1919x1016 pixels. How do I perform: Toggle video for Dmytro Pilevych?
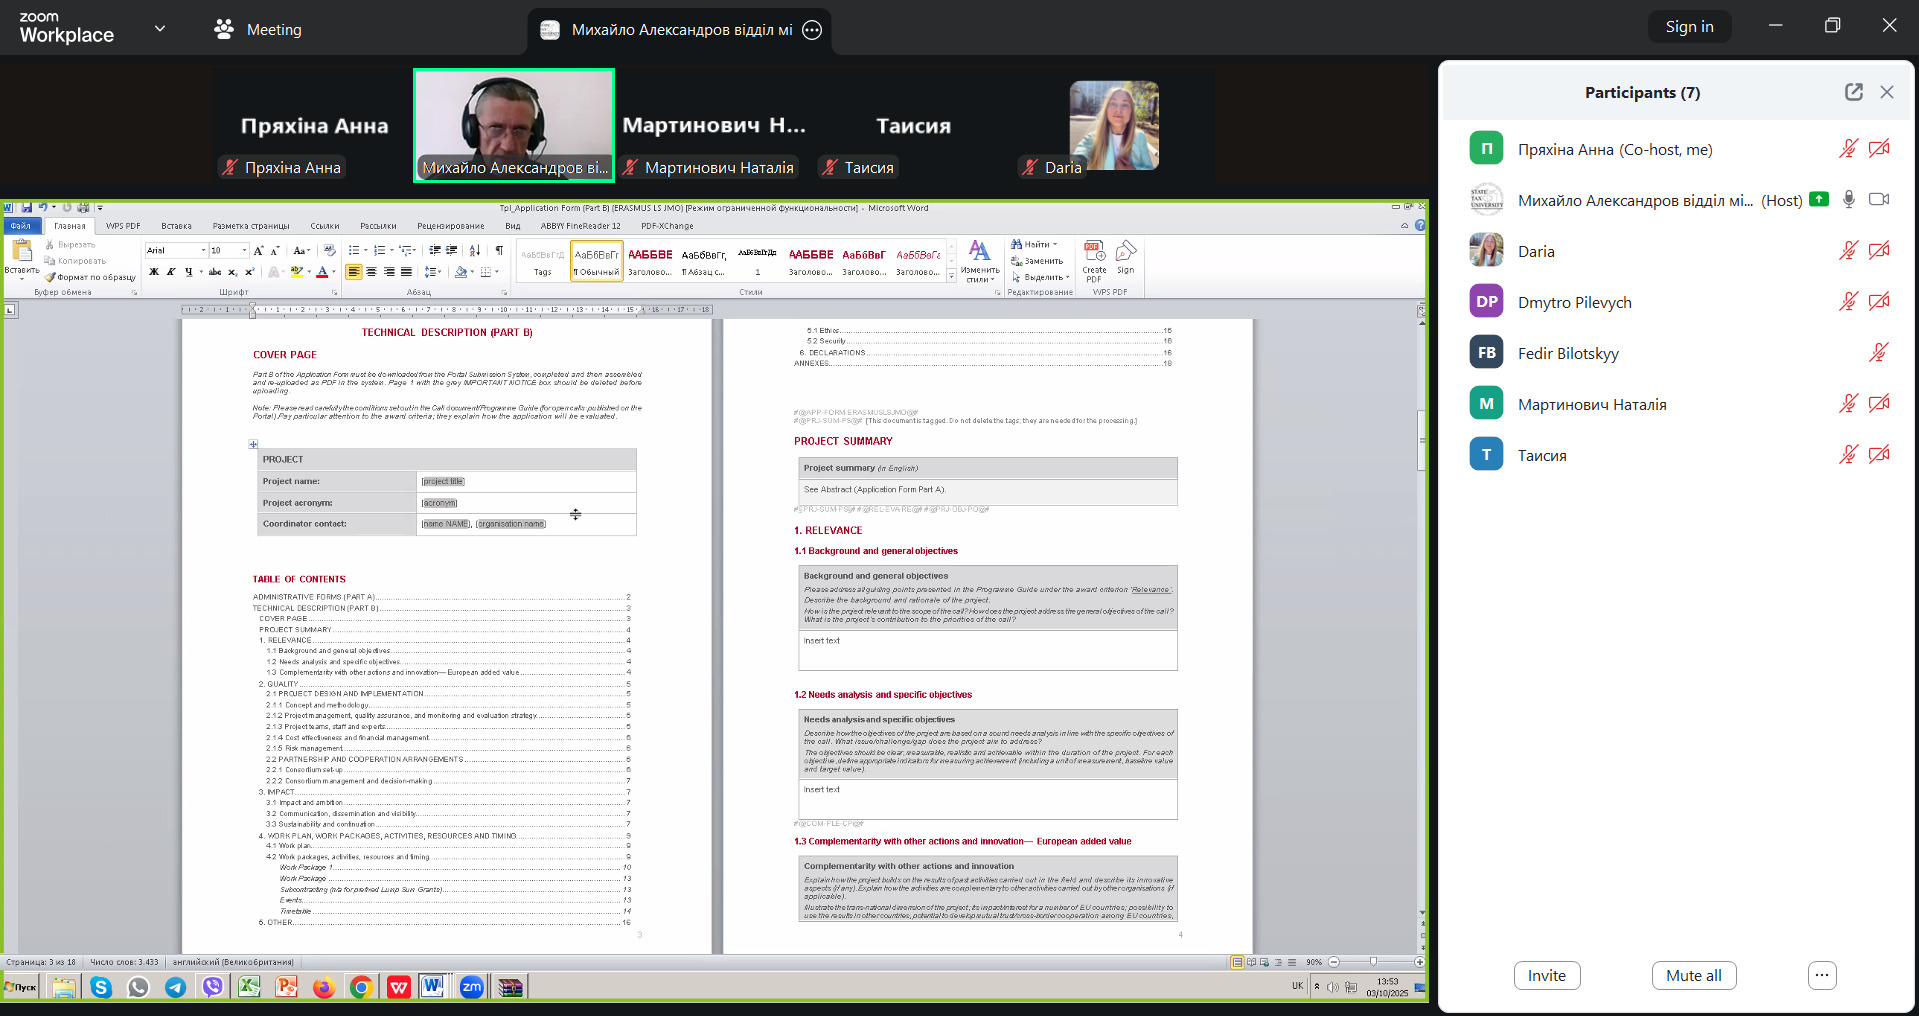pyautogui.click(x=1879, y=302)
